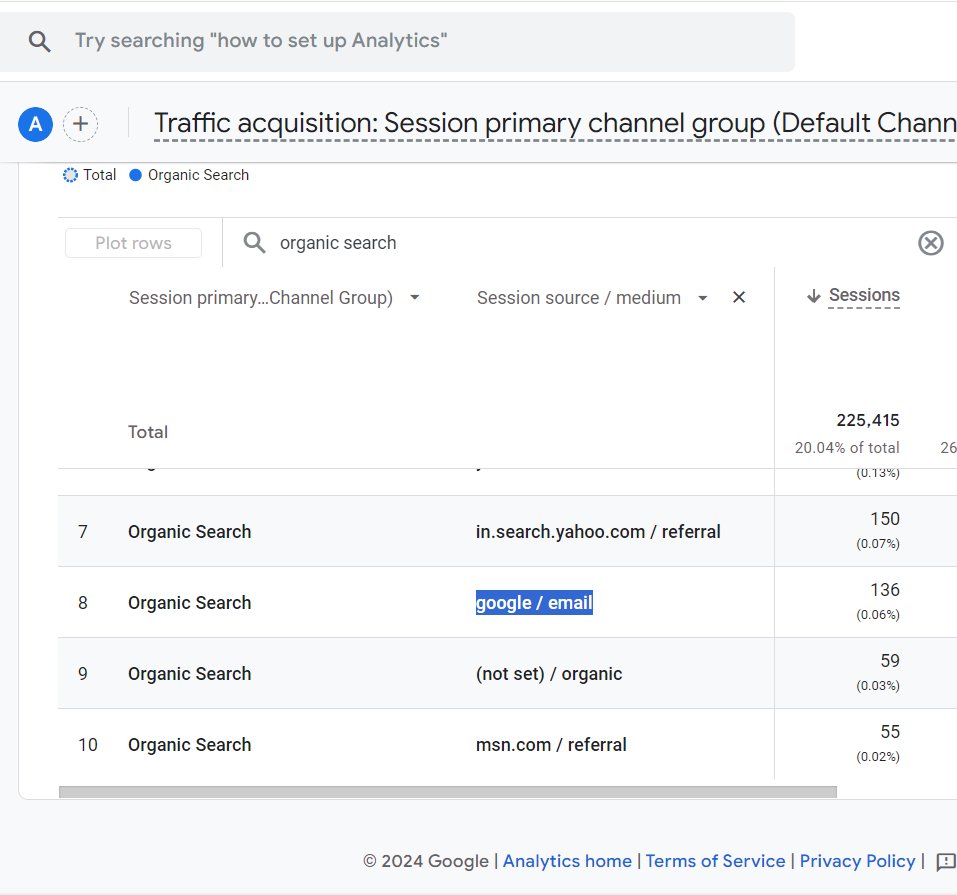Screen dimensions: 957x895
Task: Select 'in.search.yahoo.com / referral' cell
Action: (x=598, y=532)
